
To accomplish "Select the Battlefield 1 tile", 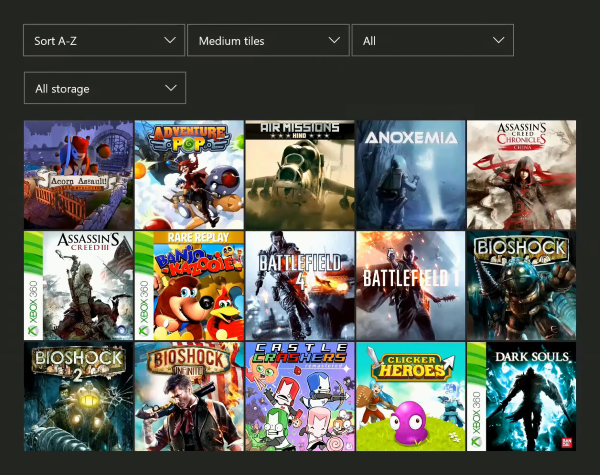I will coord(411,286).
